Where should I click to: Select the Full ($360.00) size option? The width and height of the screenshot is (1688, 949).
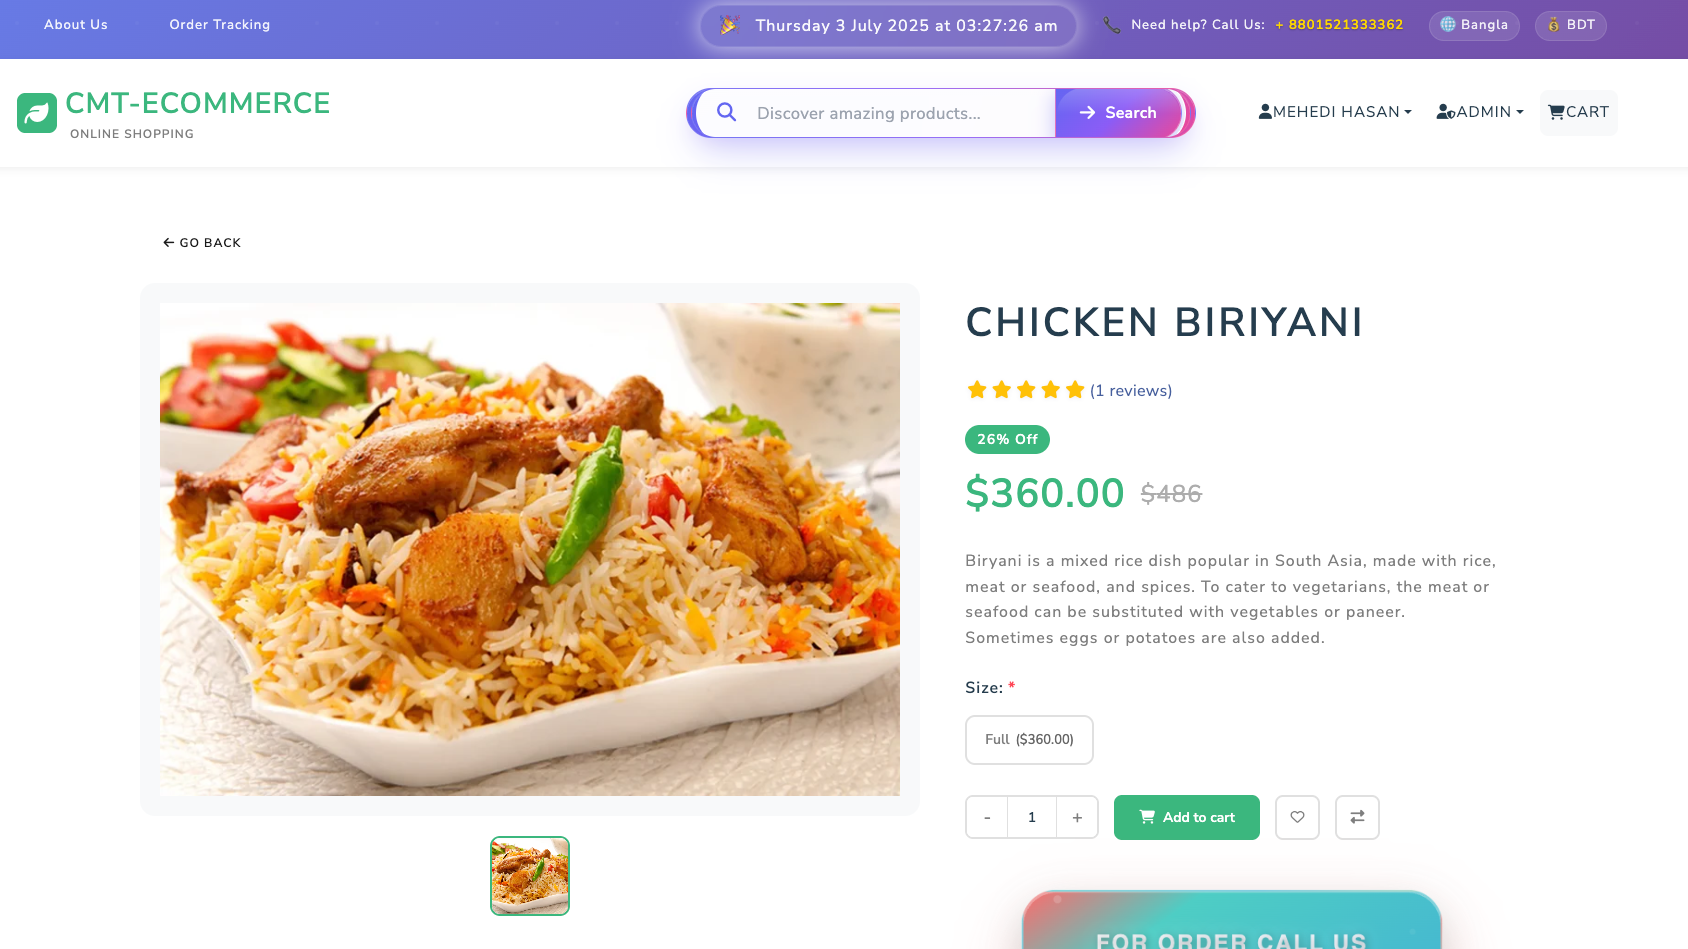click(1028, 740)
